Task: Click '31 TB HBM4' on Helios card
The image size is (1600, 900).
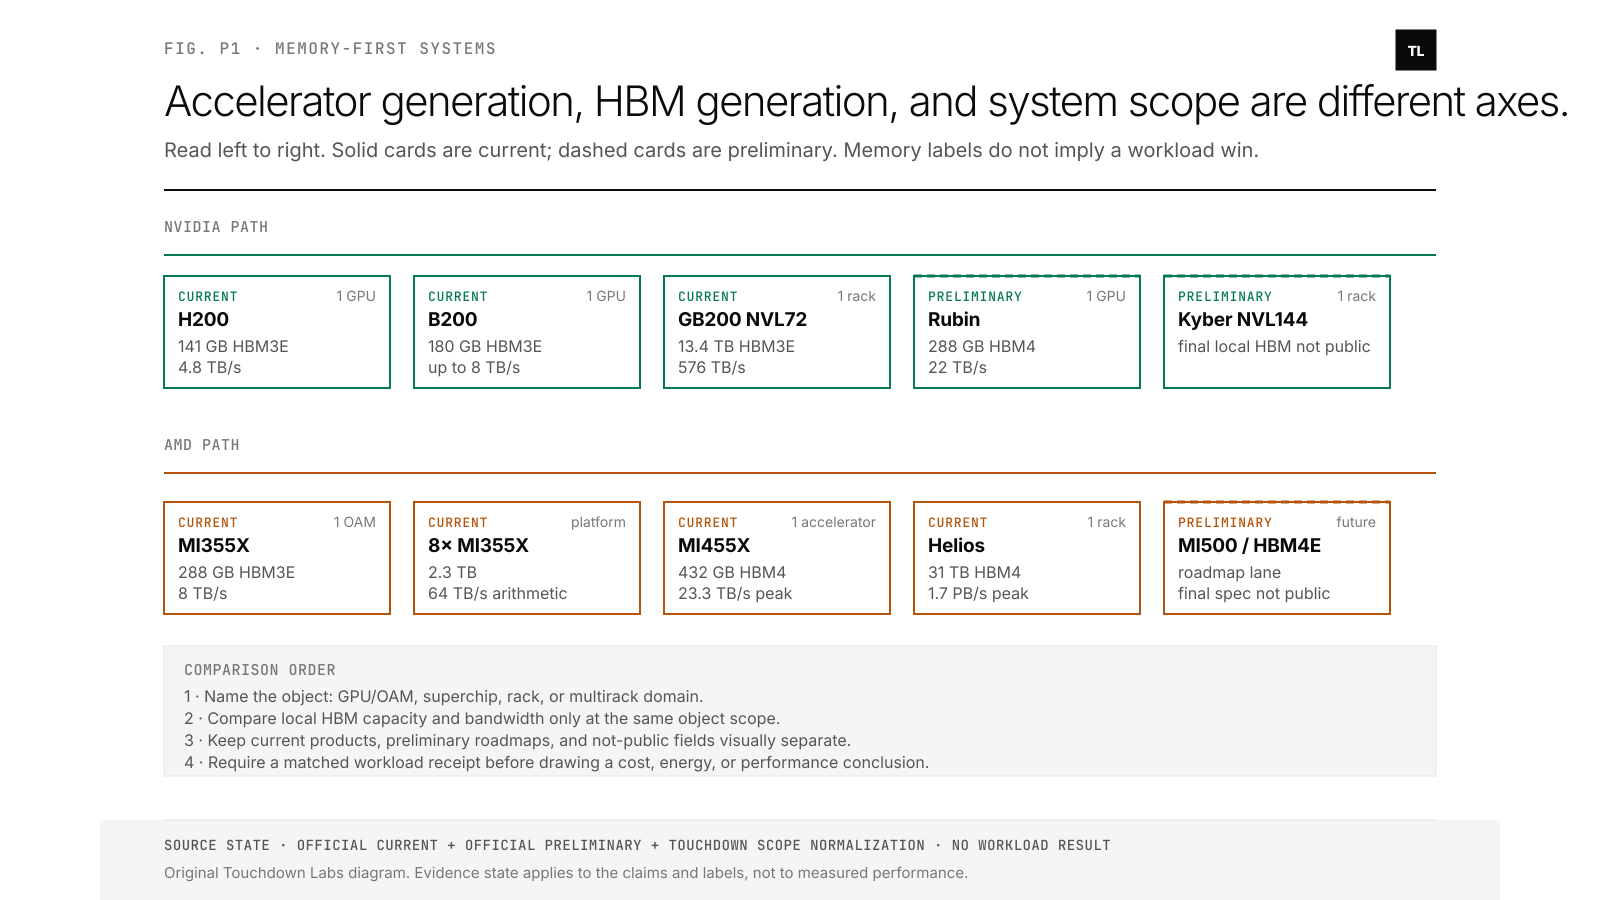Action: [x=974, y=572]
